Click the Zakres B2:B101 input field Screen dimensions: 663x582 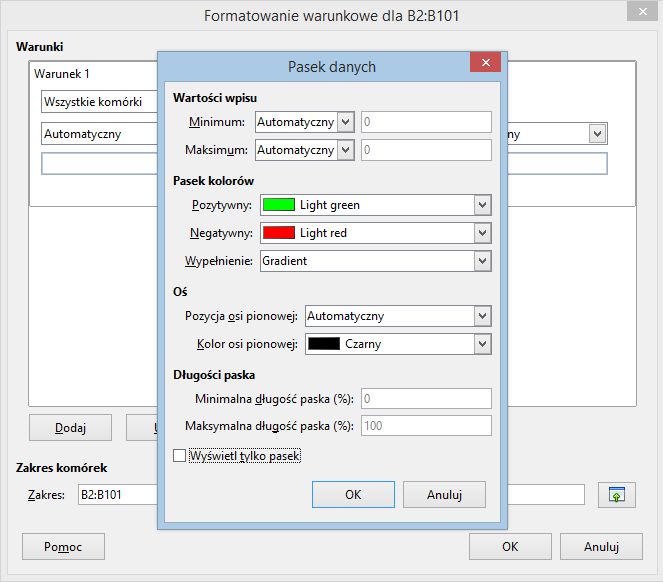115,494
